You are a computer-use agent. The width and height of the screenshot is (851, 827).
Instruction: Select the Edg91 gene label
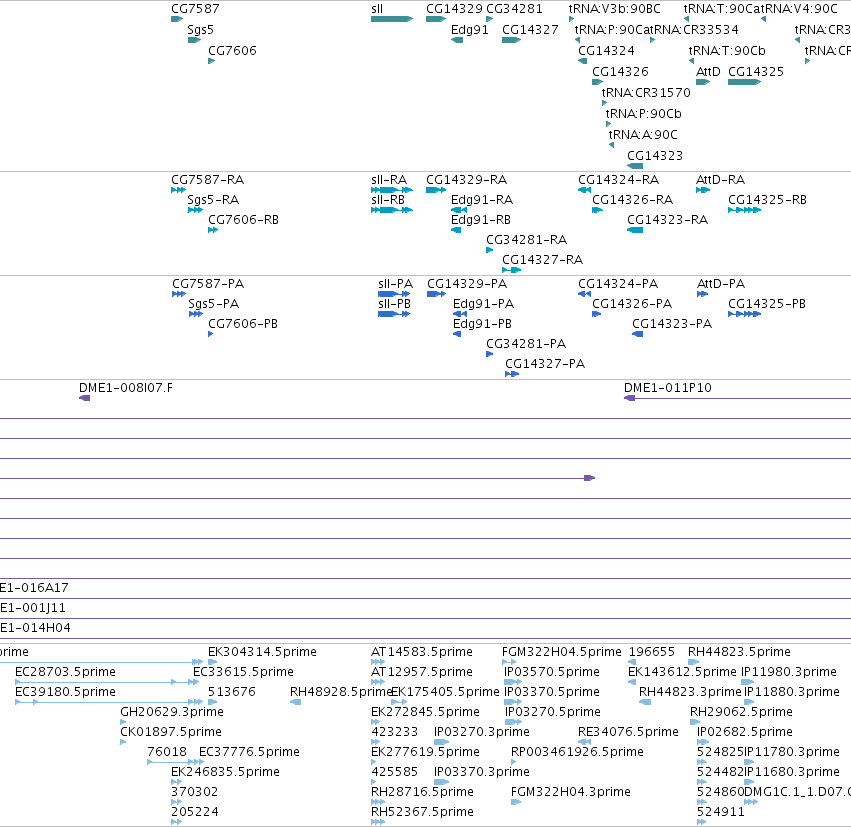pos(469,30)
